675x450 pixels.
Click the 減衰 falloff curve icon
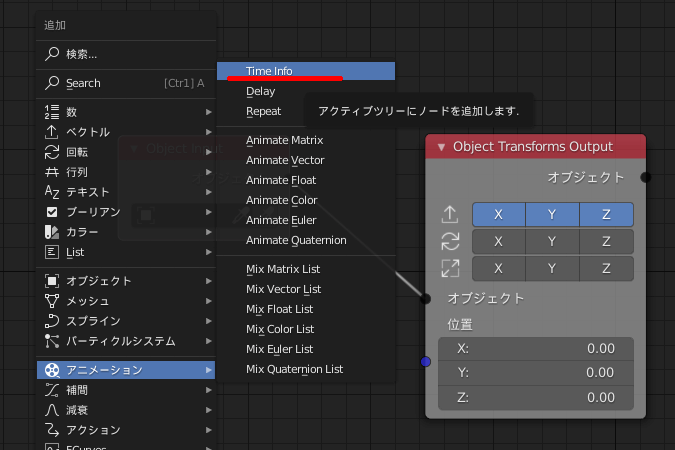[x=52, y=410]
